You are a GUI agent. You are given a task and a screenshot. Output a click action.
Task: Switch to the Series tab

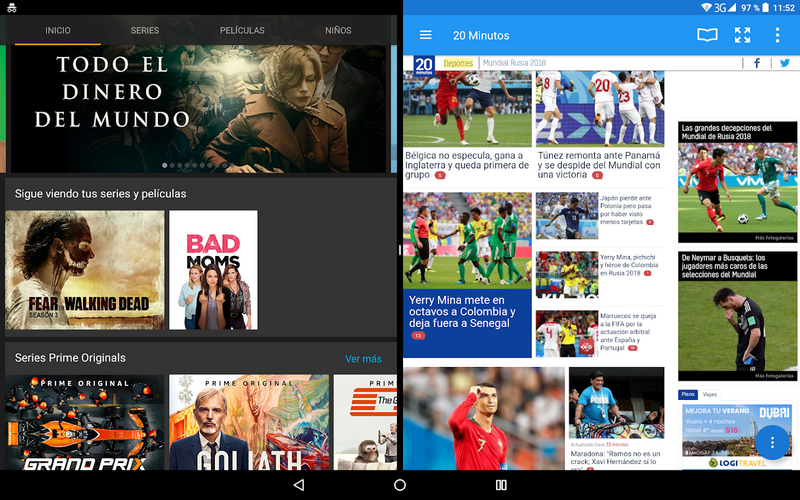point(145,31)
